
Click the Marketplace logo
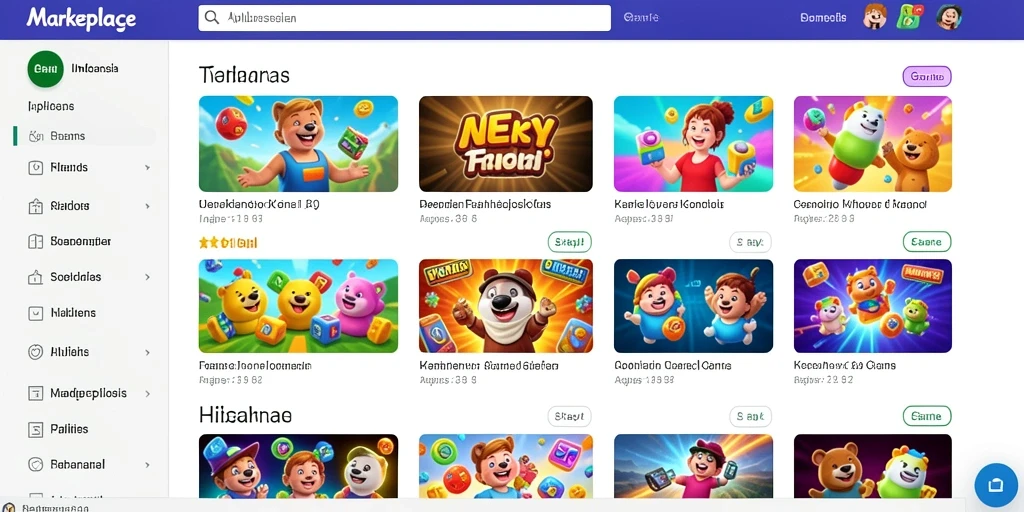click(x=82, y=18)
